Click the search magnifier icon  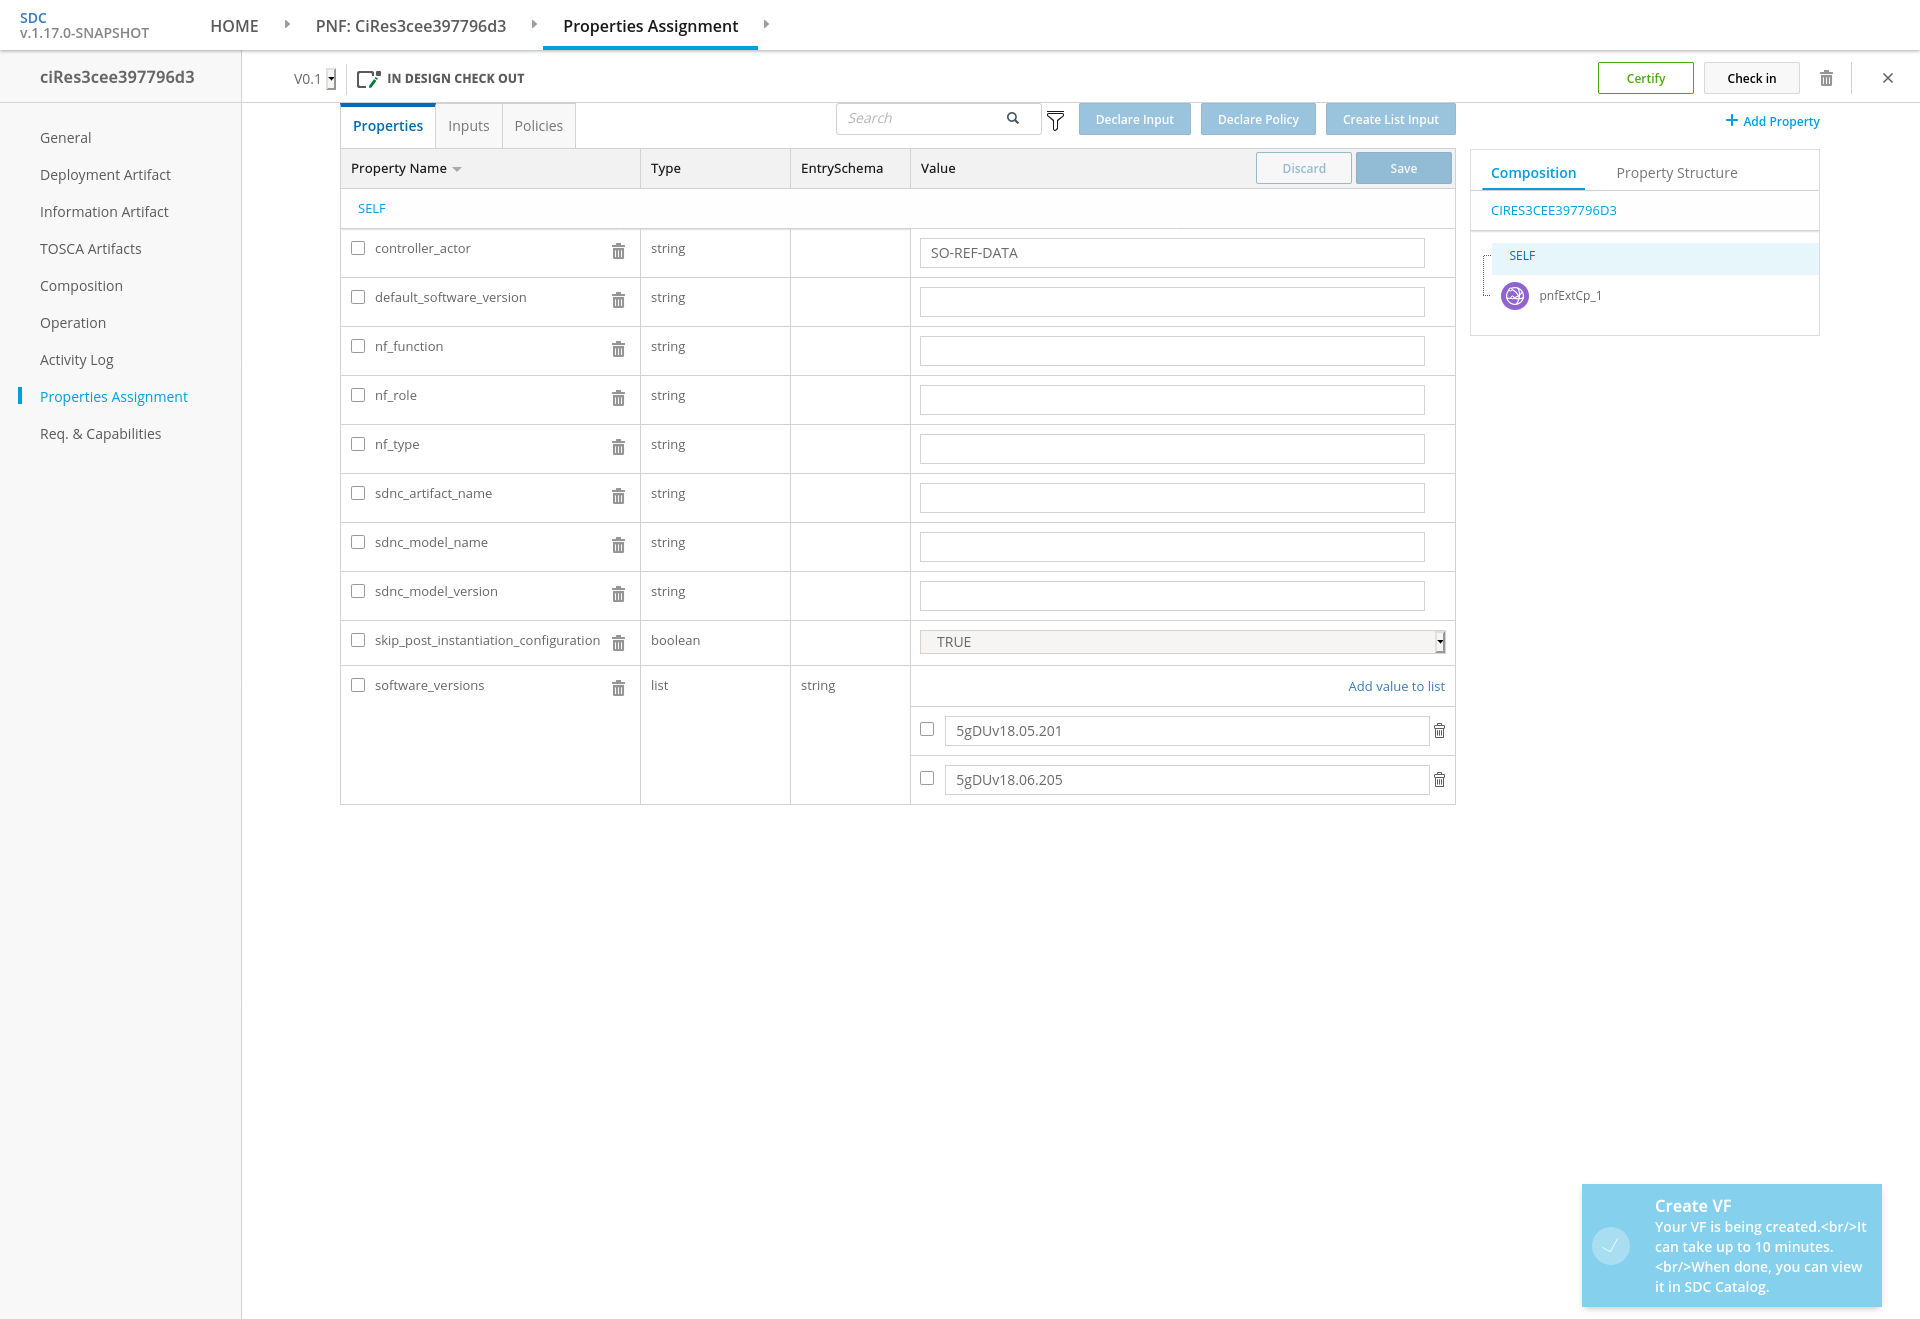coord(1013,118)
